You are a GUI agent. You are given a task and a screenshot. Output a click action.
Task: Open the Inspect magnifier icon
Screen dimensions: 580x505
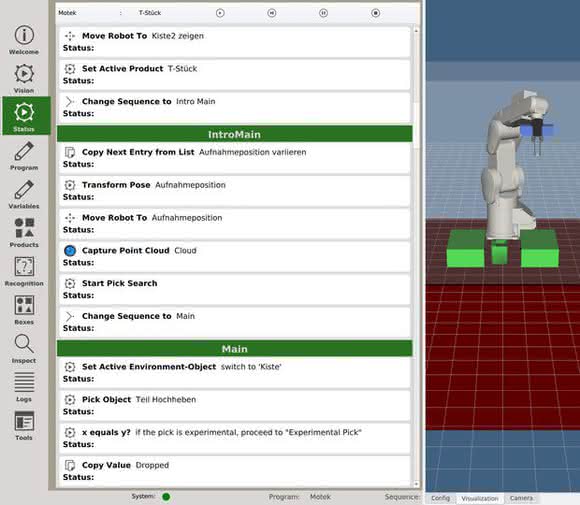click(24, 349)
